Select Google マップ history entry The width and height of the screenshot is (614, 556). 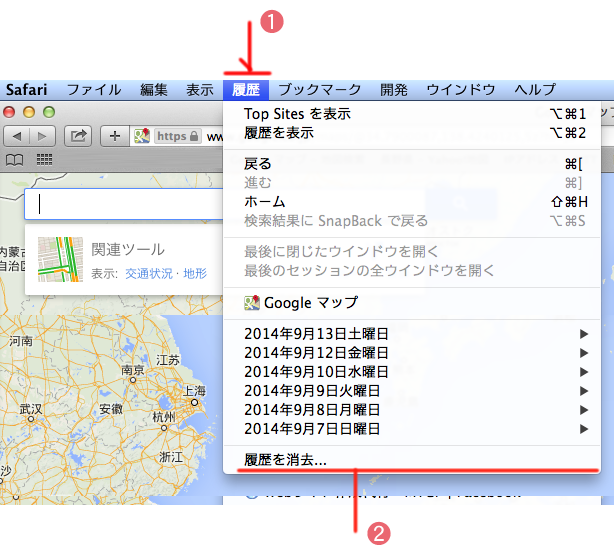pos(412,303)
